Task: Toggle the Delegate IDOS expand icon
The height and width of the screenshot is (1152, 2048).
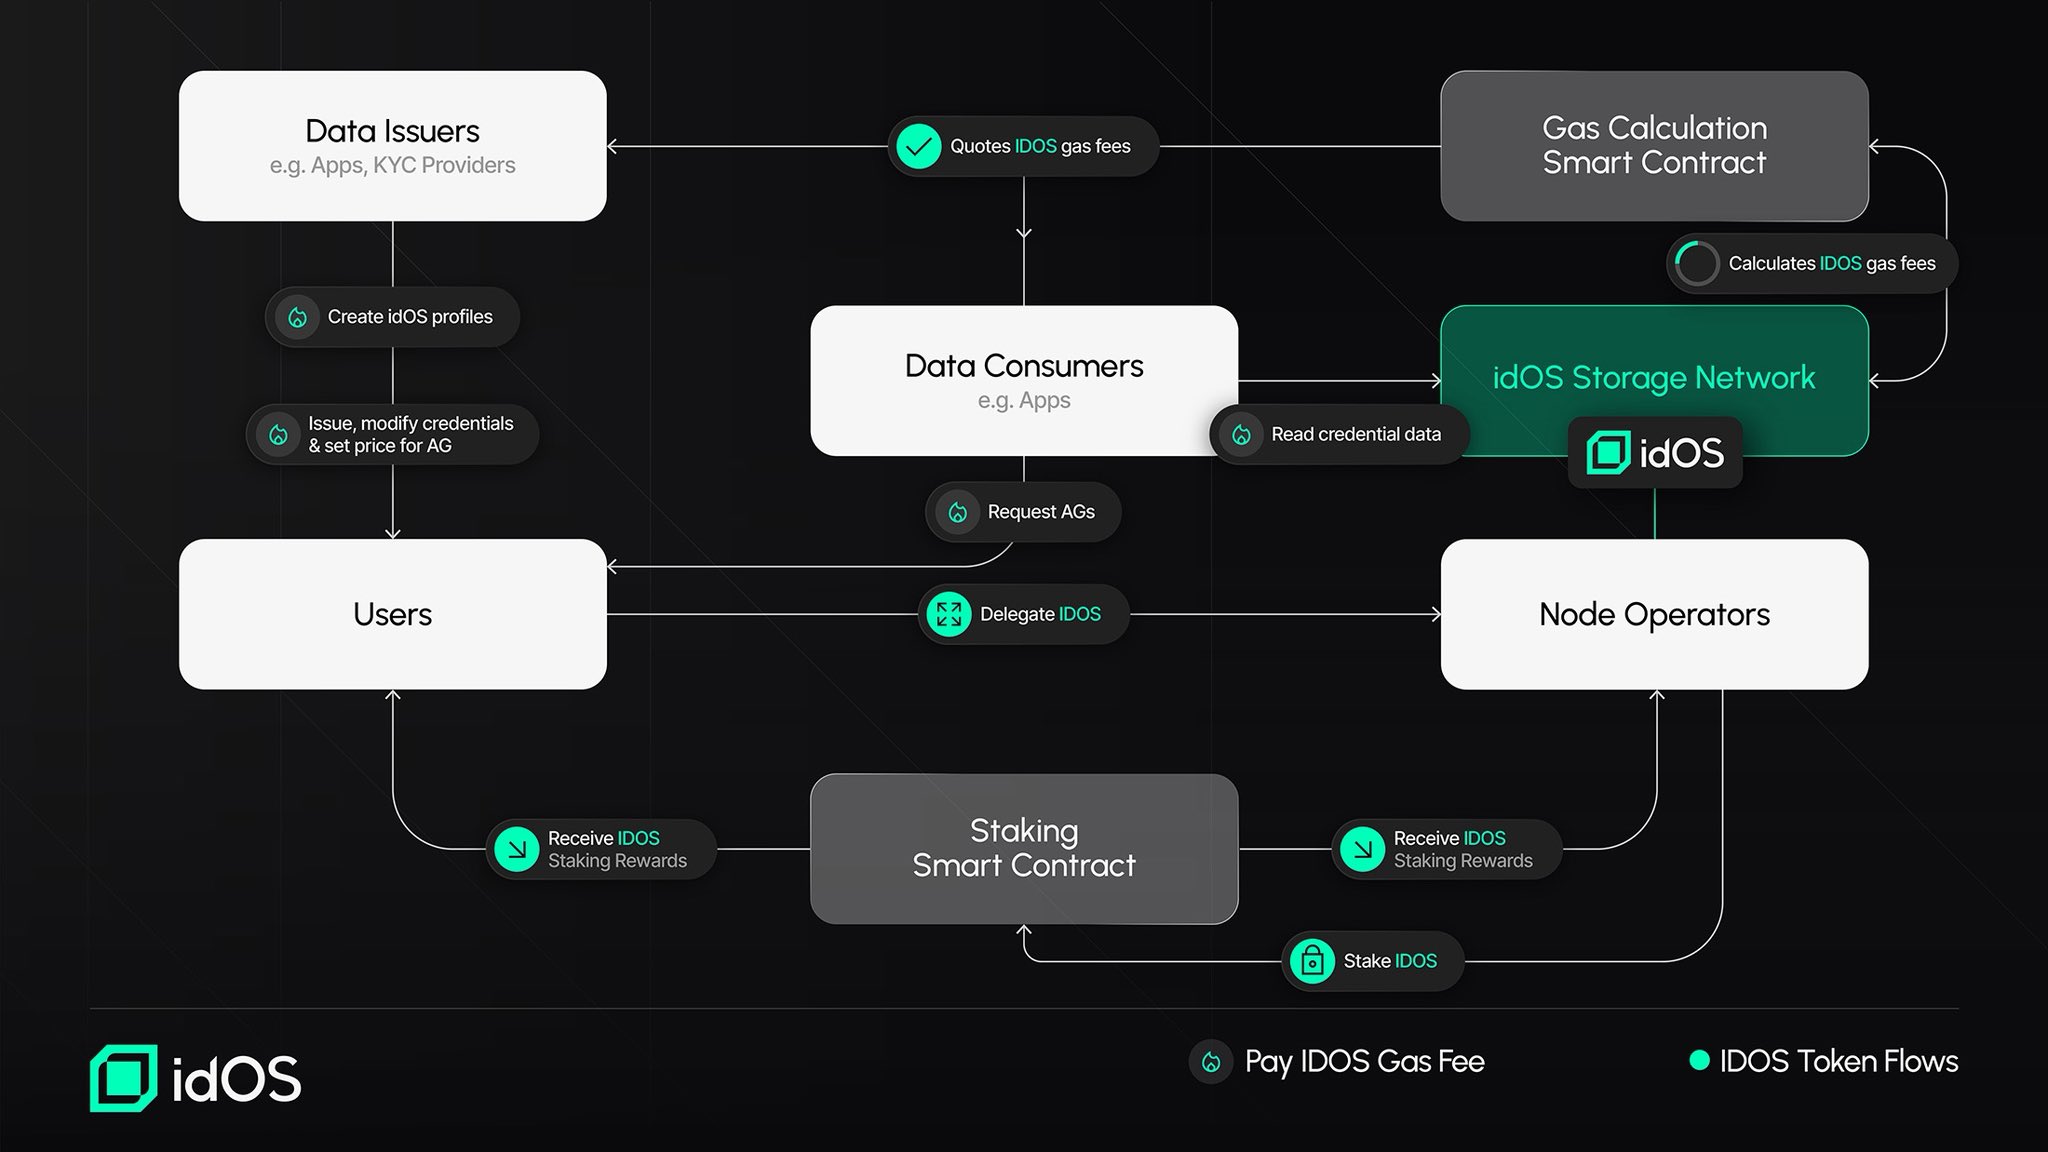Action: click(950, 614)
